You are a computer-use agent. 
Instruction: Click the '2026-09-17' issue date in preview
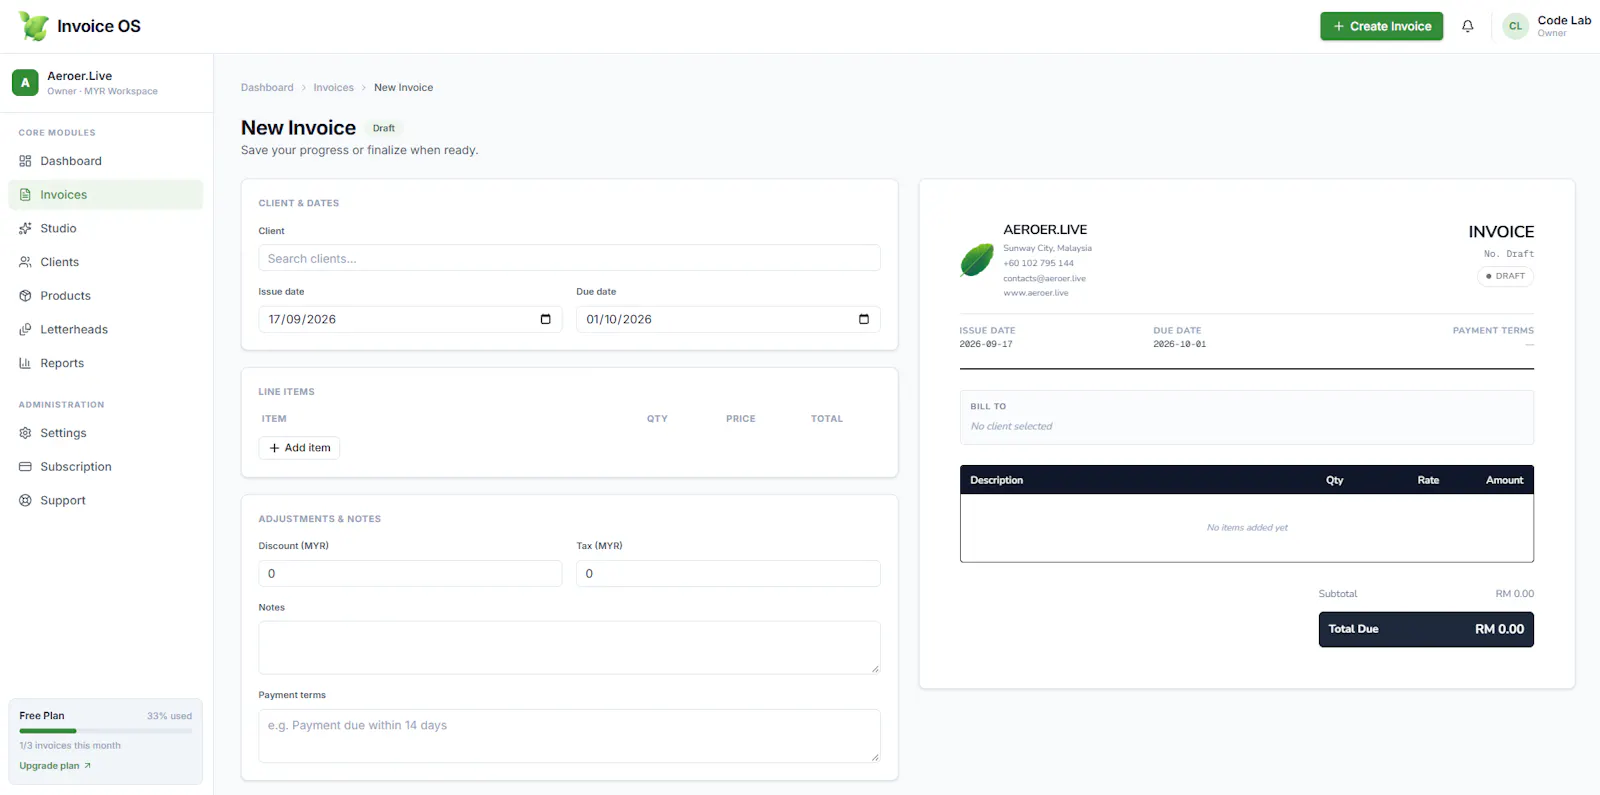tap(986, 344)
